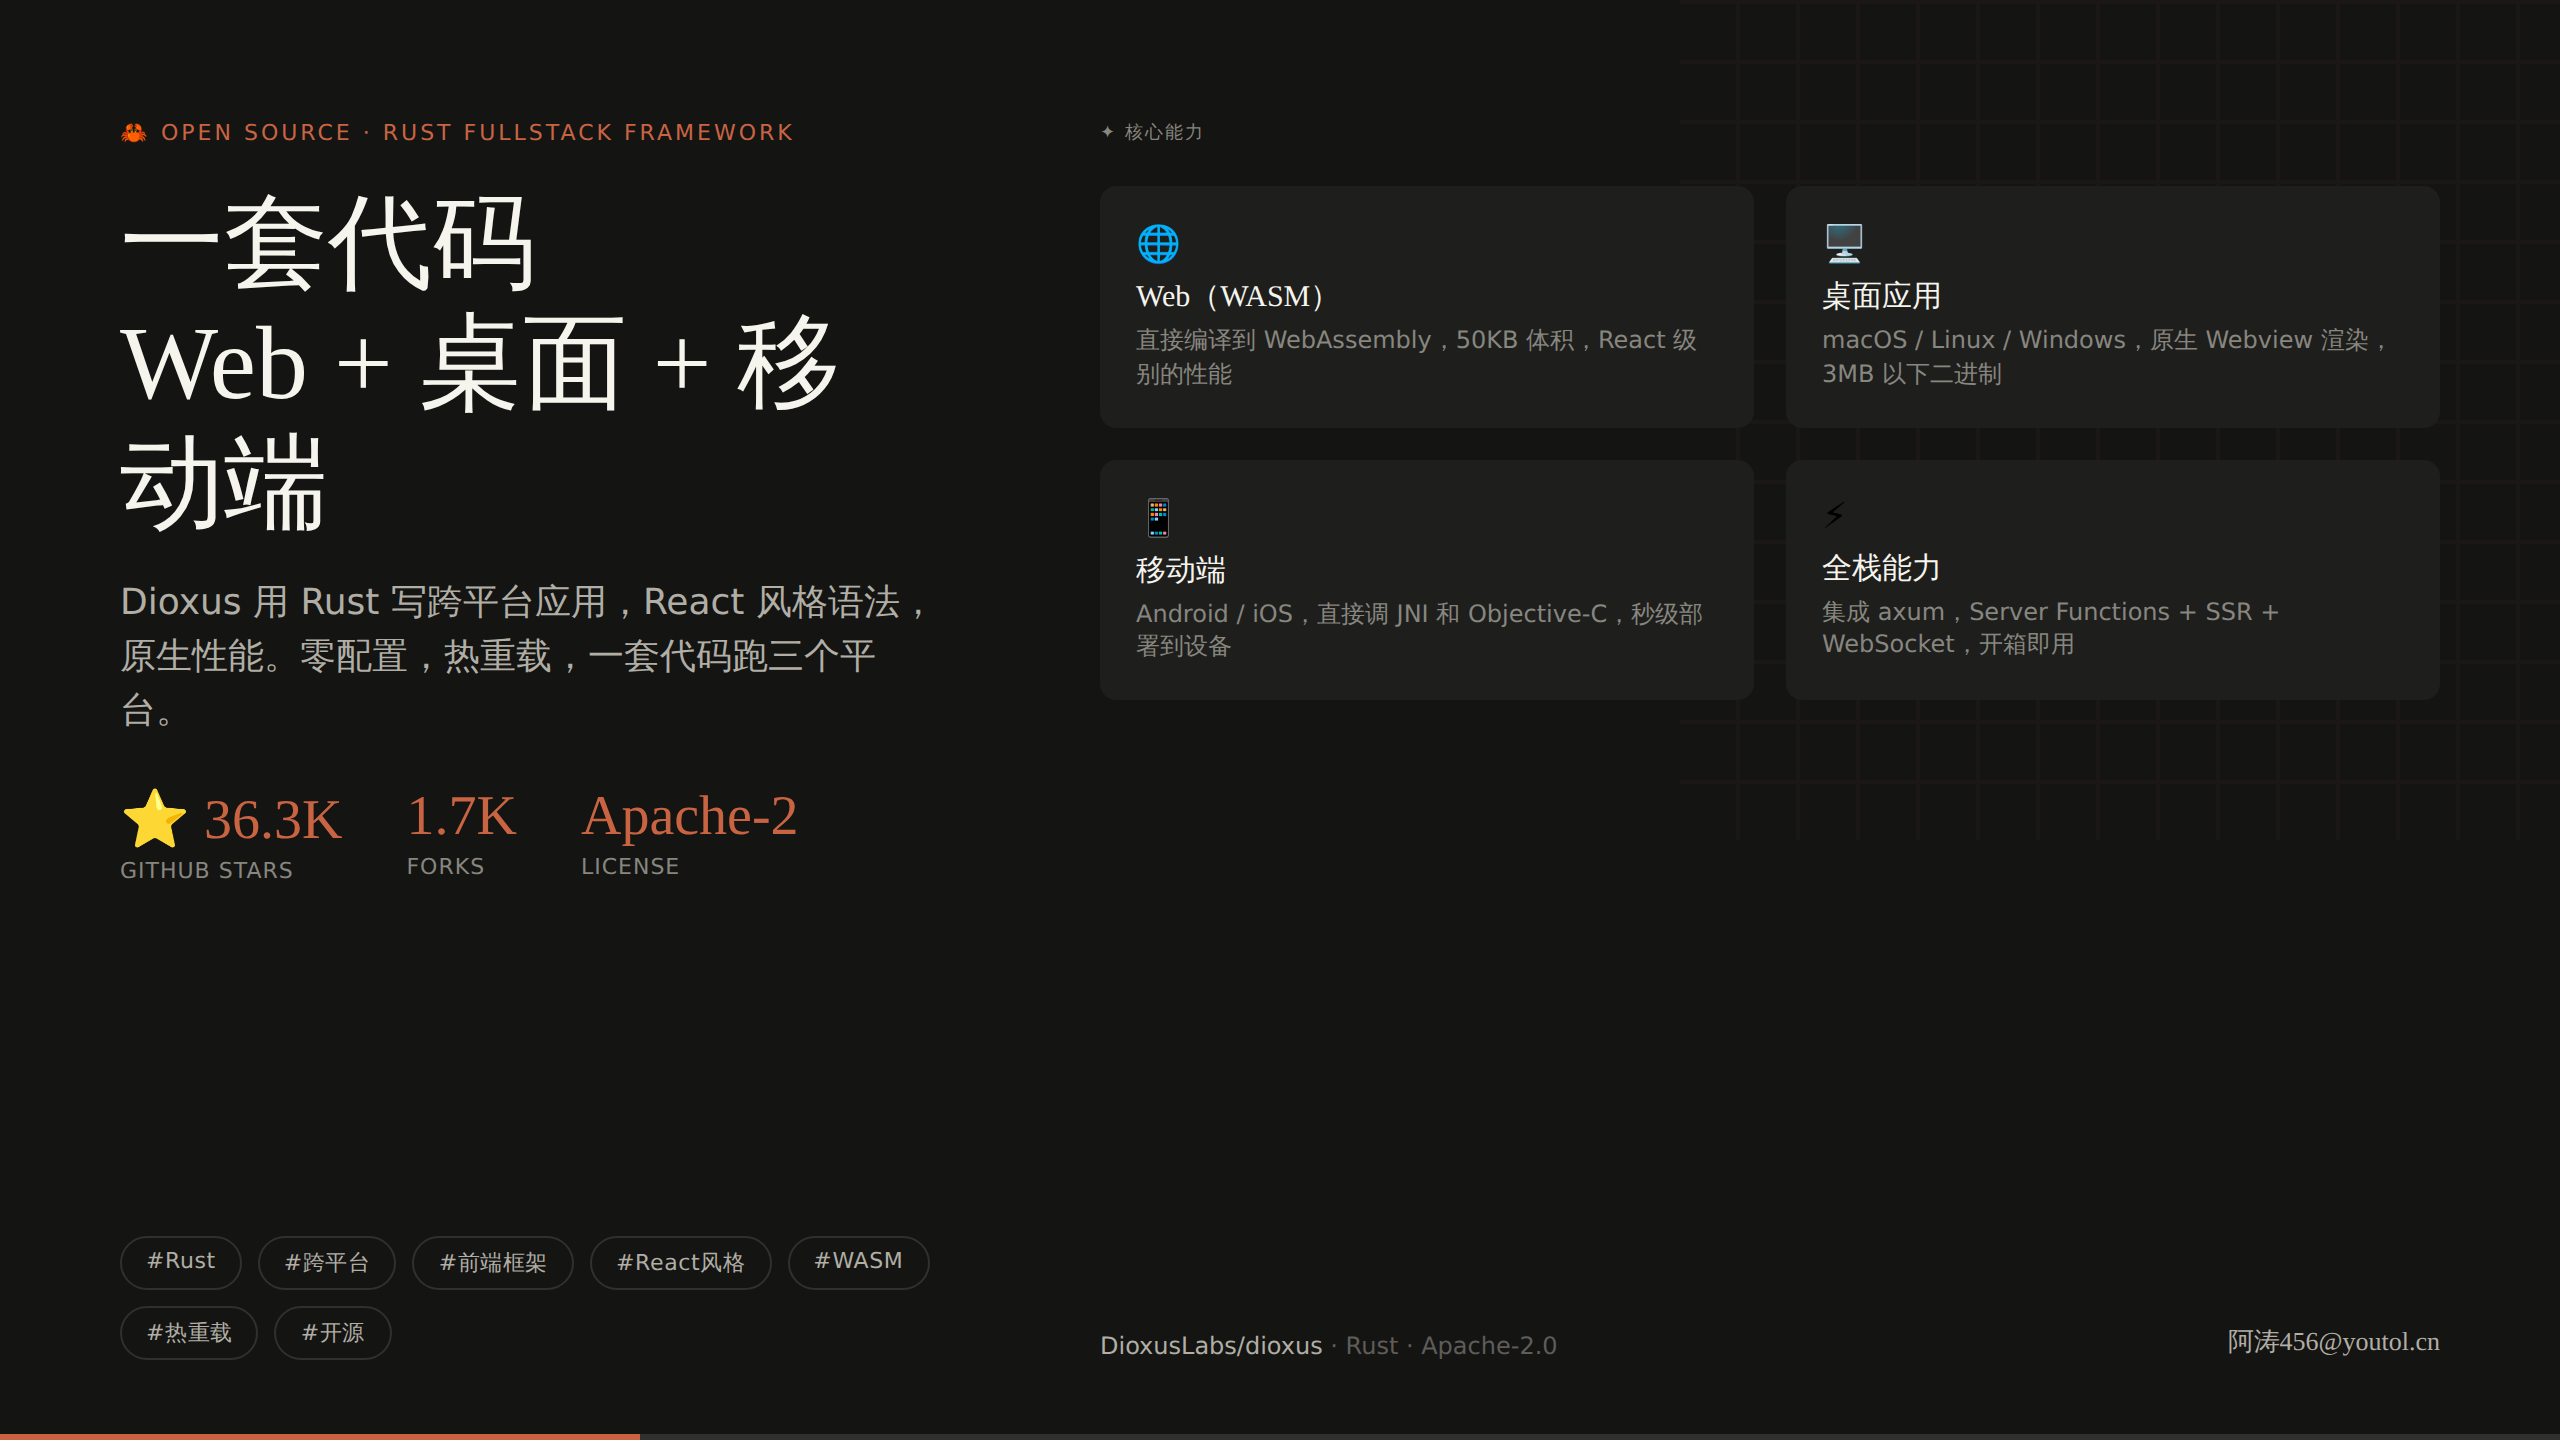The width and height of the screenshot is (2560, 1440).
Task: Click the WebAssembly 50KB description text
Action: click(1416, 357)
